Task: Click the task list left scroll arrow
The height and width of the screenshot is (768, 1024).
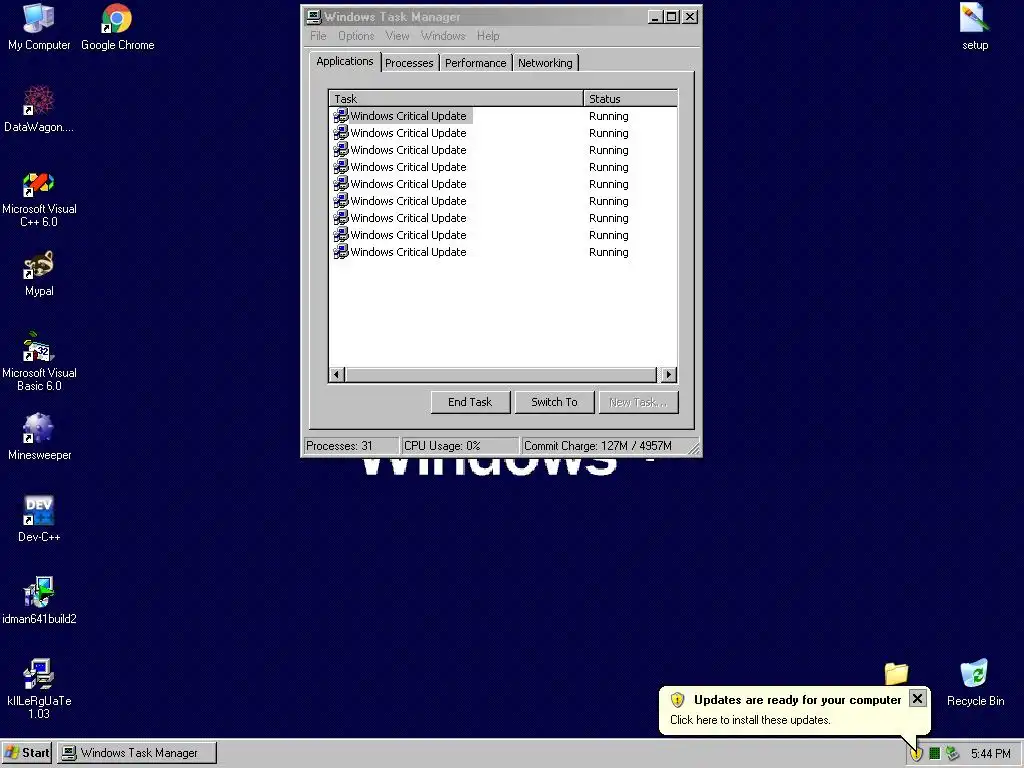Action: coord(337,375)
